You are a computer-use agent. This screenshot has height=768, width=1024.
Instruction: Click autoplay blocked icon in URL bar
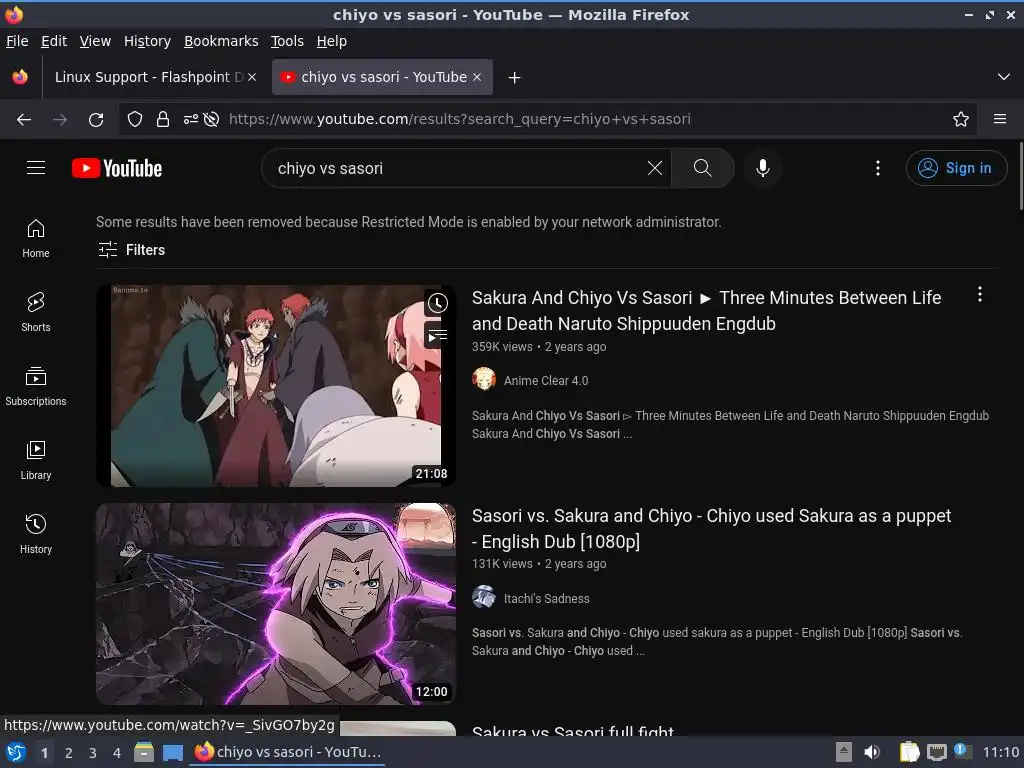[211, 119]
